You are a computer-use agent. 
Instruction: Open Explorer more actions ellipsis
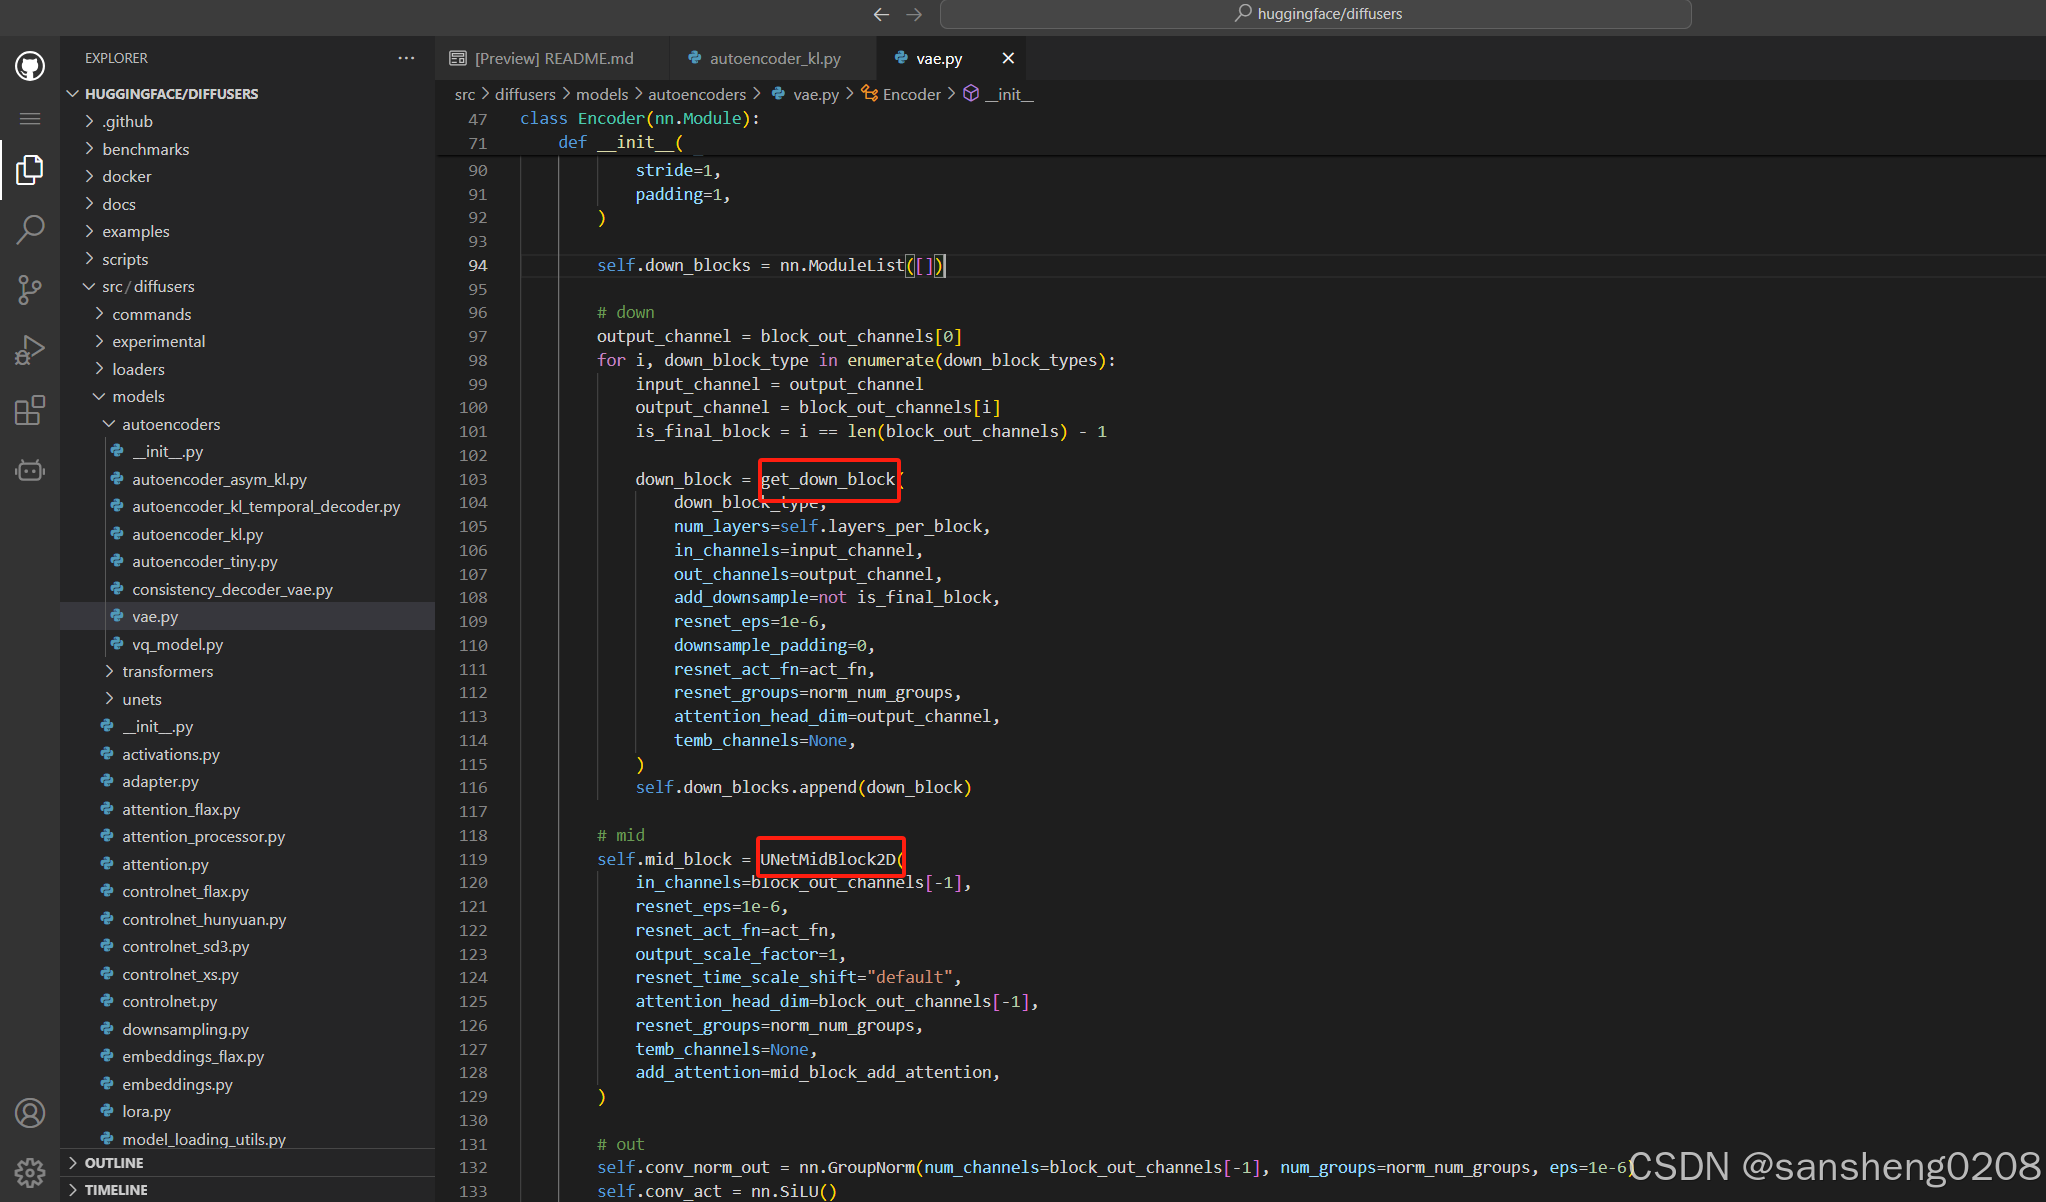(406, 58)
